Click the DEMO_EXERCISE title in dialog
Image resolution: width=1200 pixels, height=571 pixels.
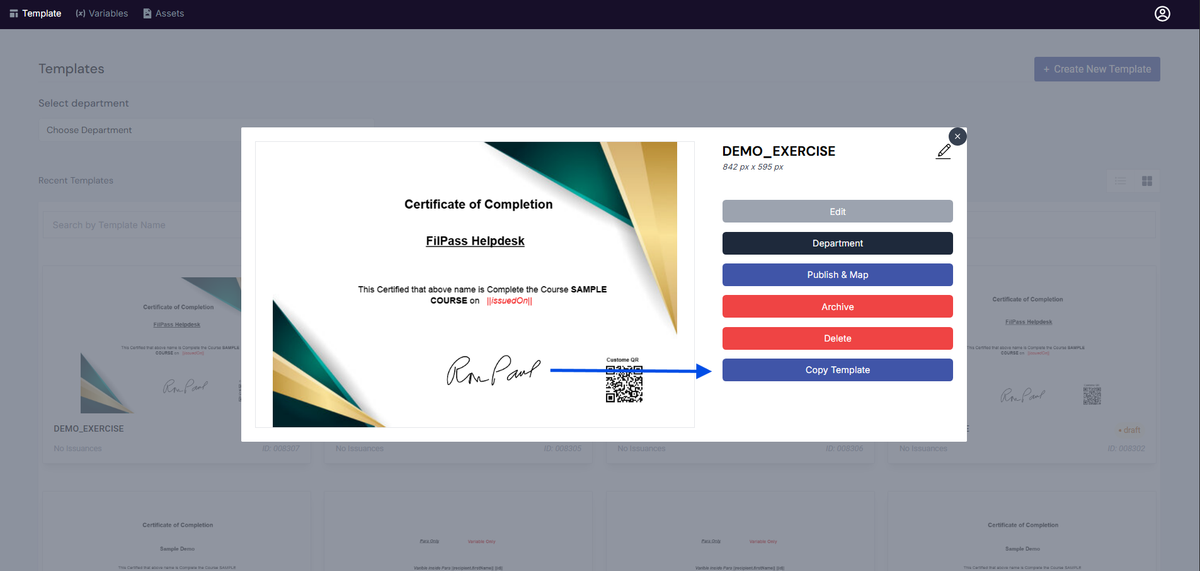(x=778, y=151)
